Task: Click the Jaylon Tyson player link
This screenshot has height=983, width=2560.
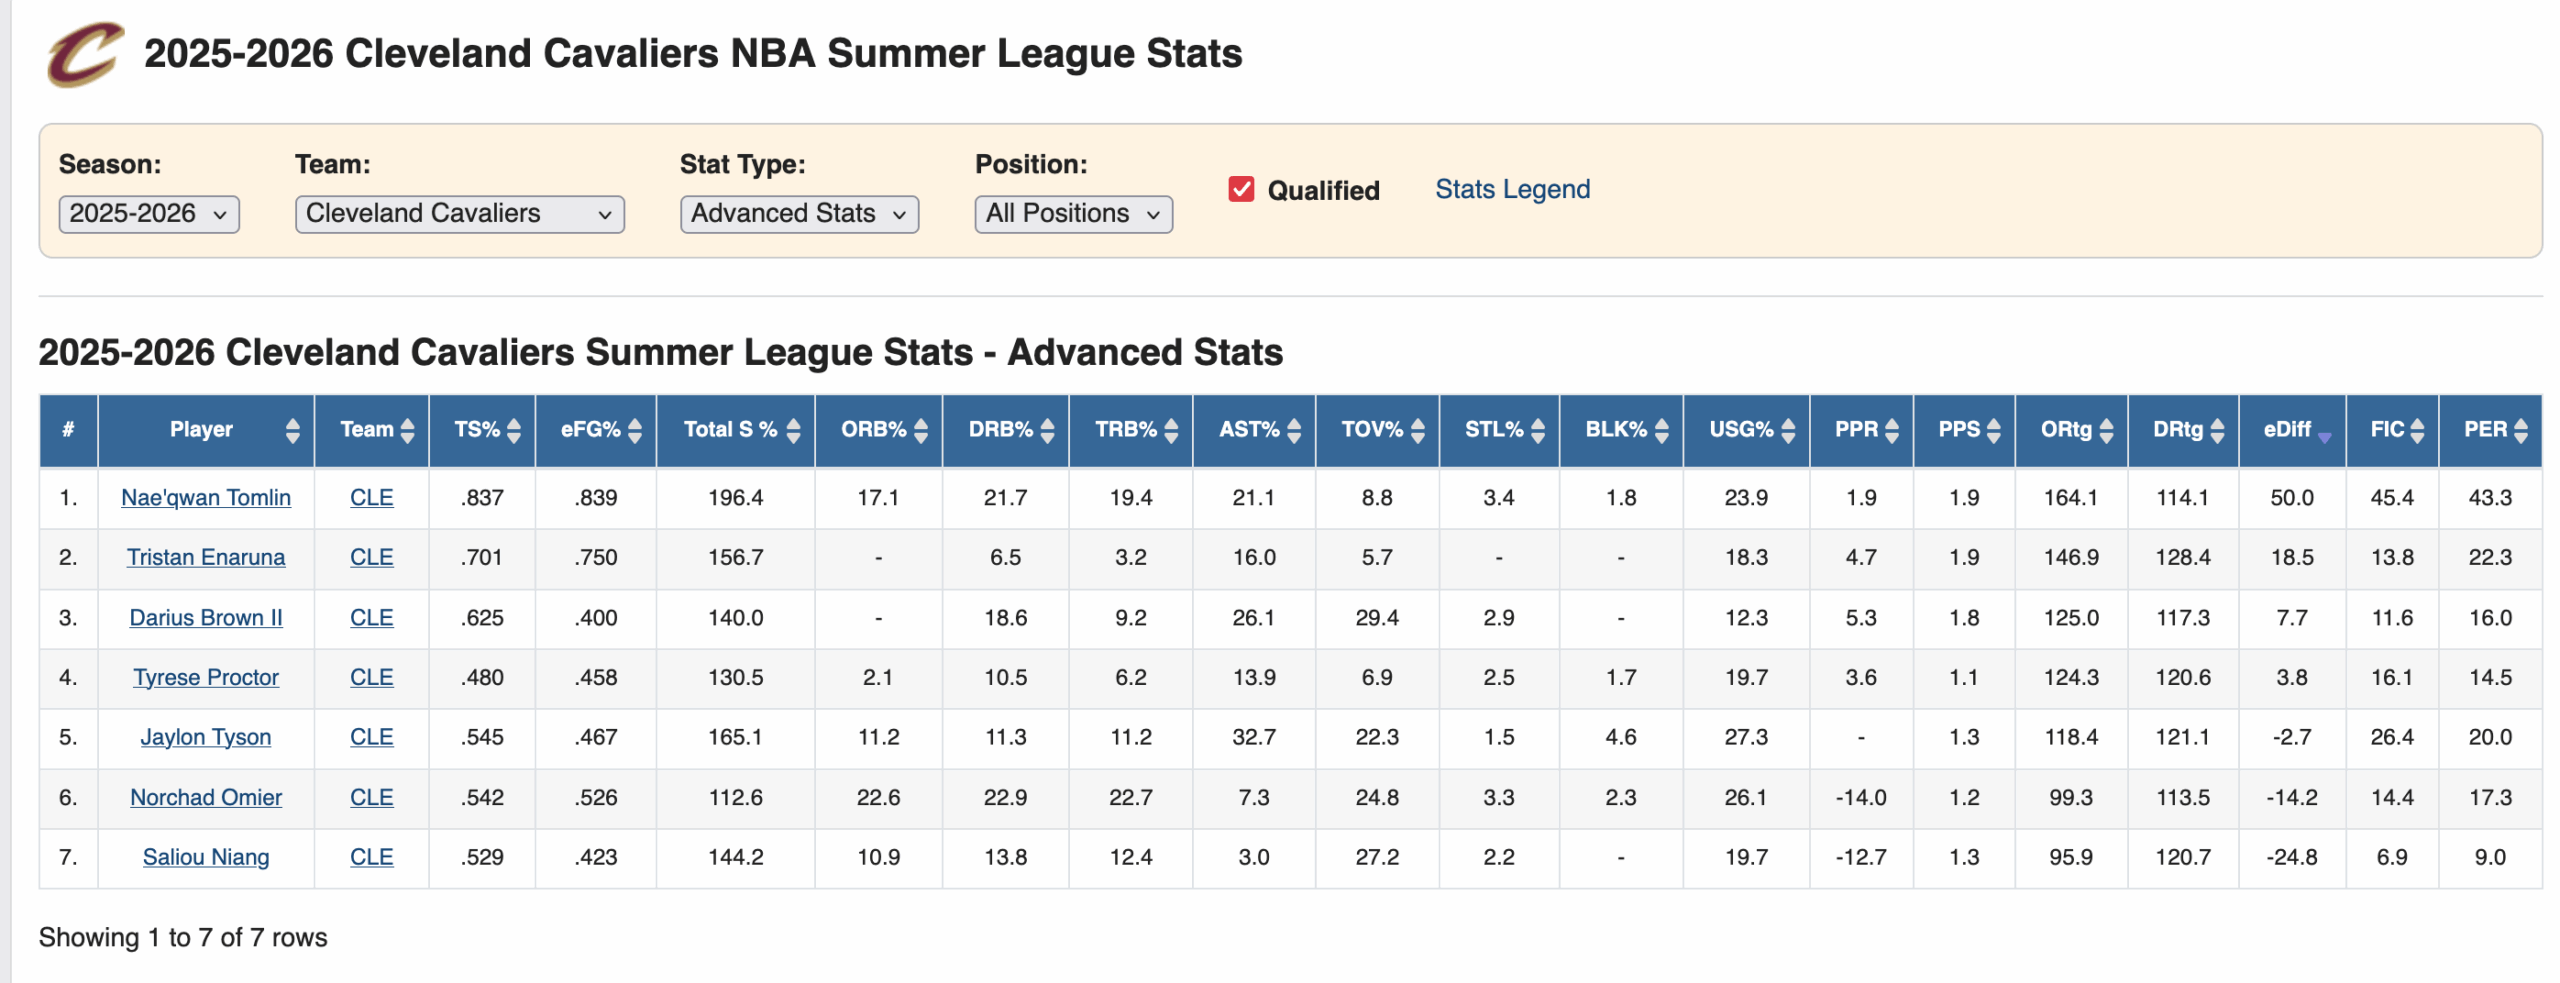Action: tap(206, 737)
